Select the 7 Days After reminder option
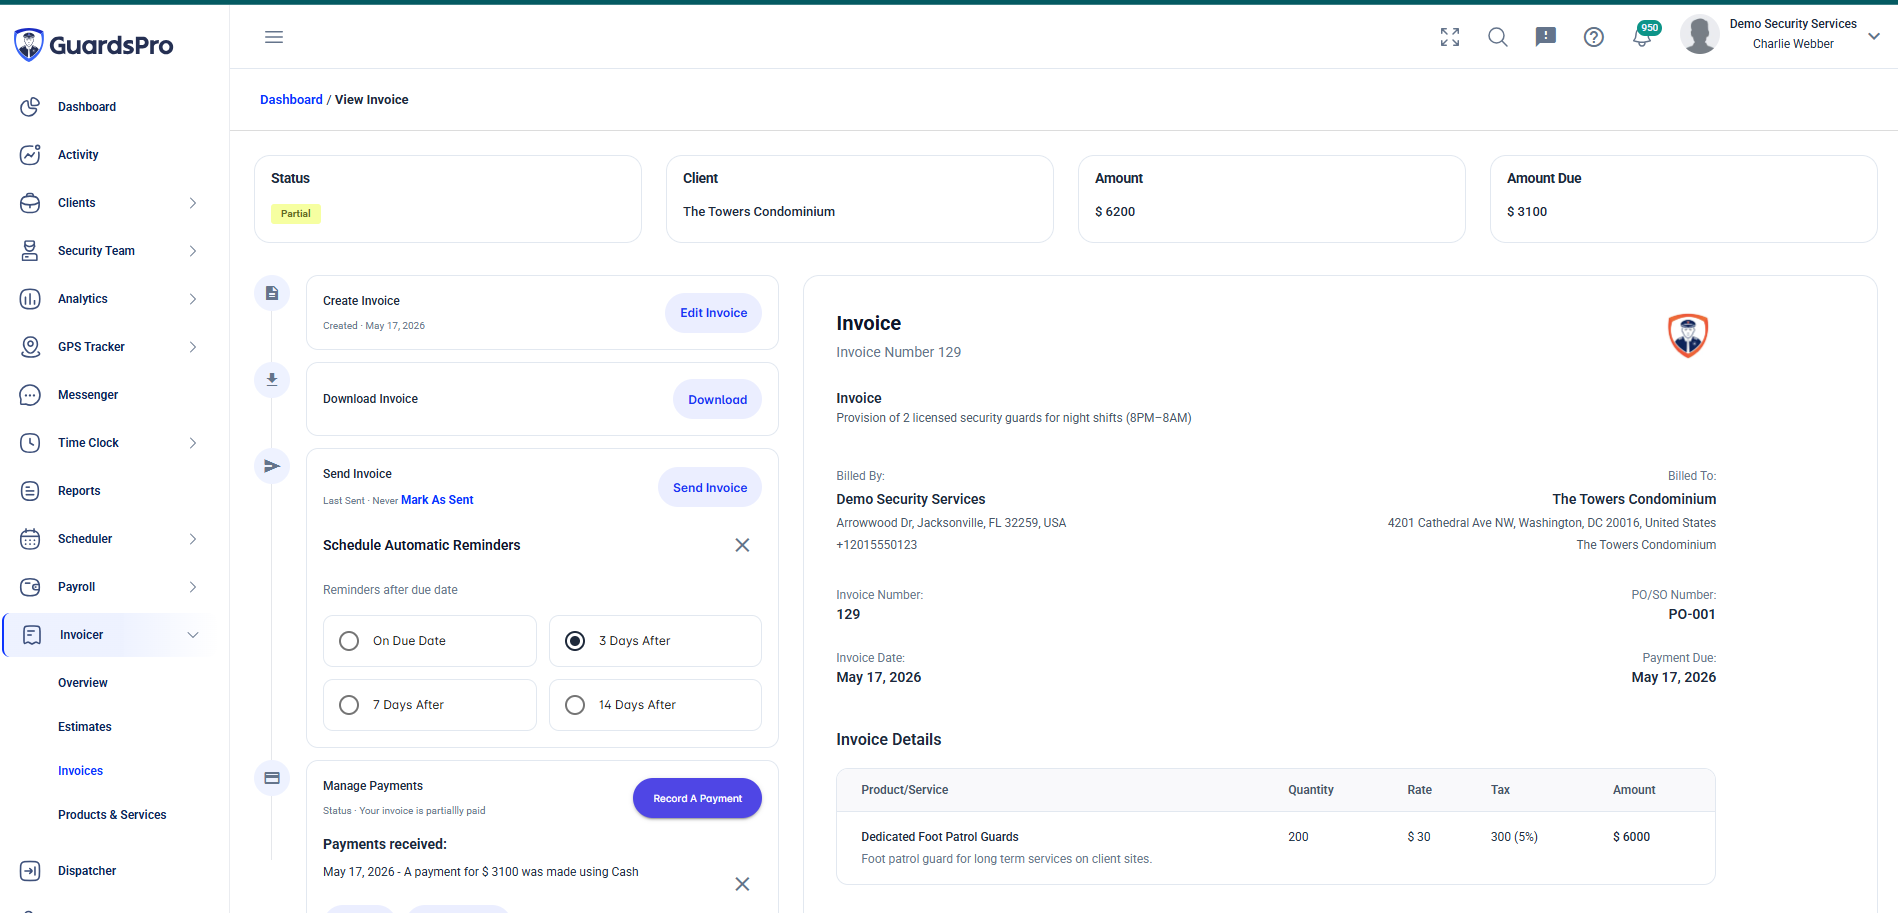Image resolution: width=1898 pixels, height=913 pixels. (430, 705)
